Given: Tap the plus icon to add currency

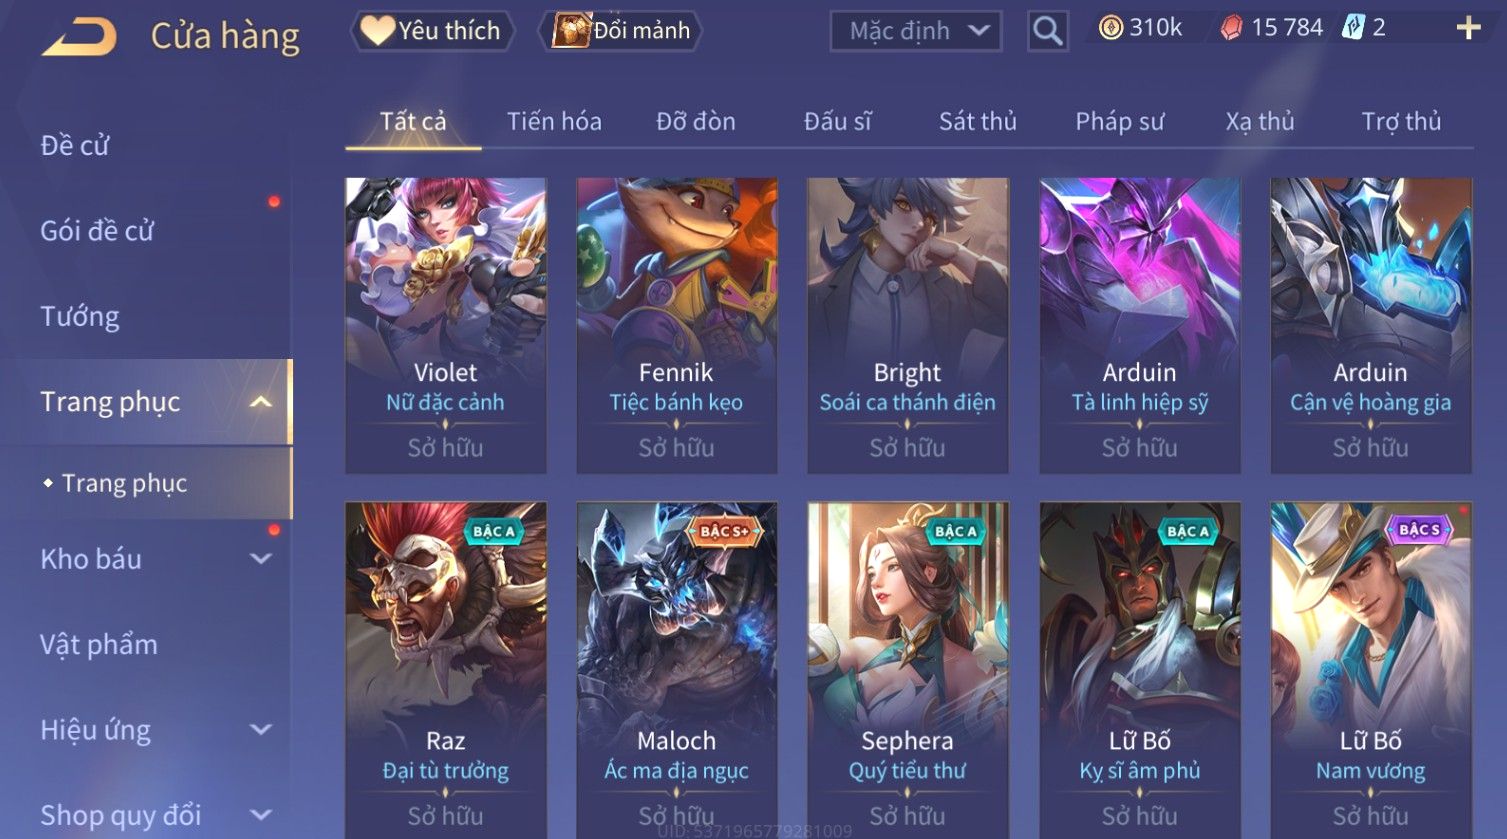Looking at the screenshot, I should (1468, 28).
